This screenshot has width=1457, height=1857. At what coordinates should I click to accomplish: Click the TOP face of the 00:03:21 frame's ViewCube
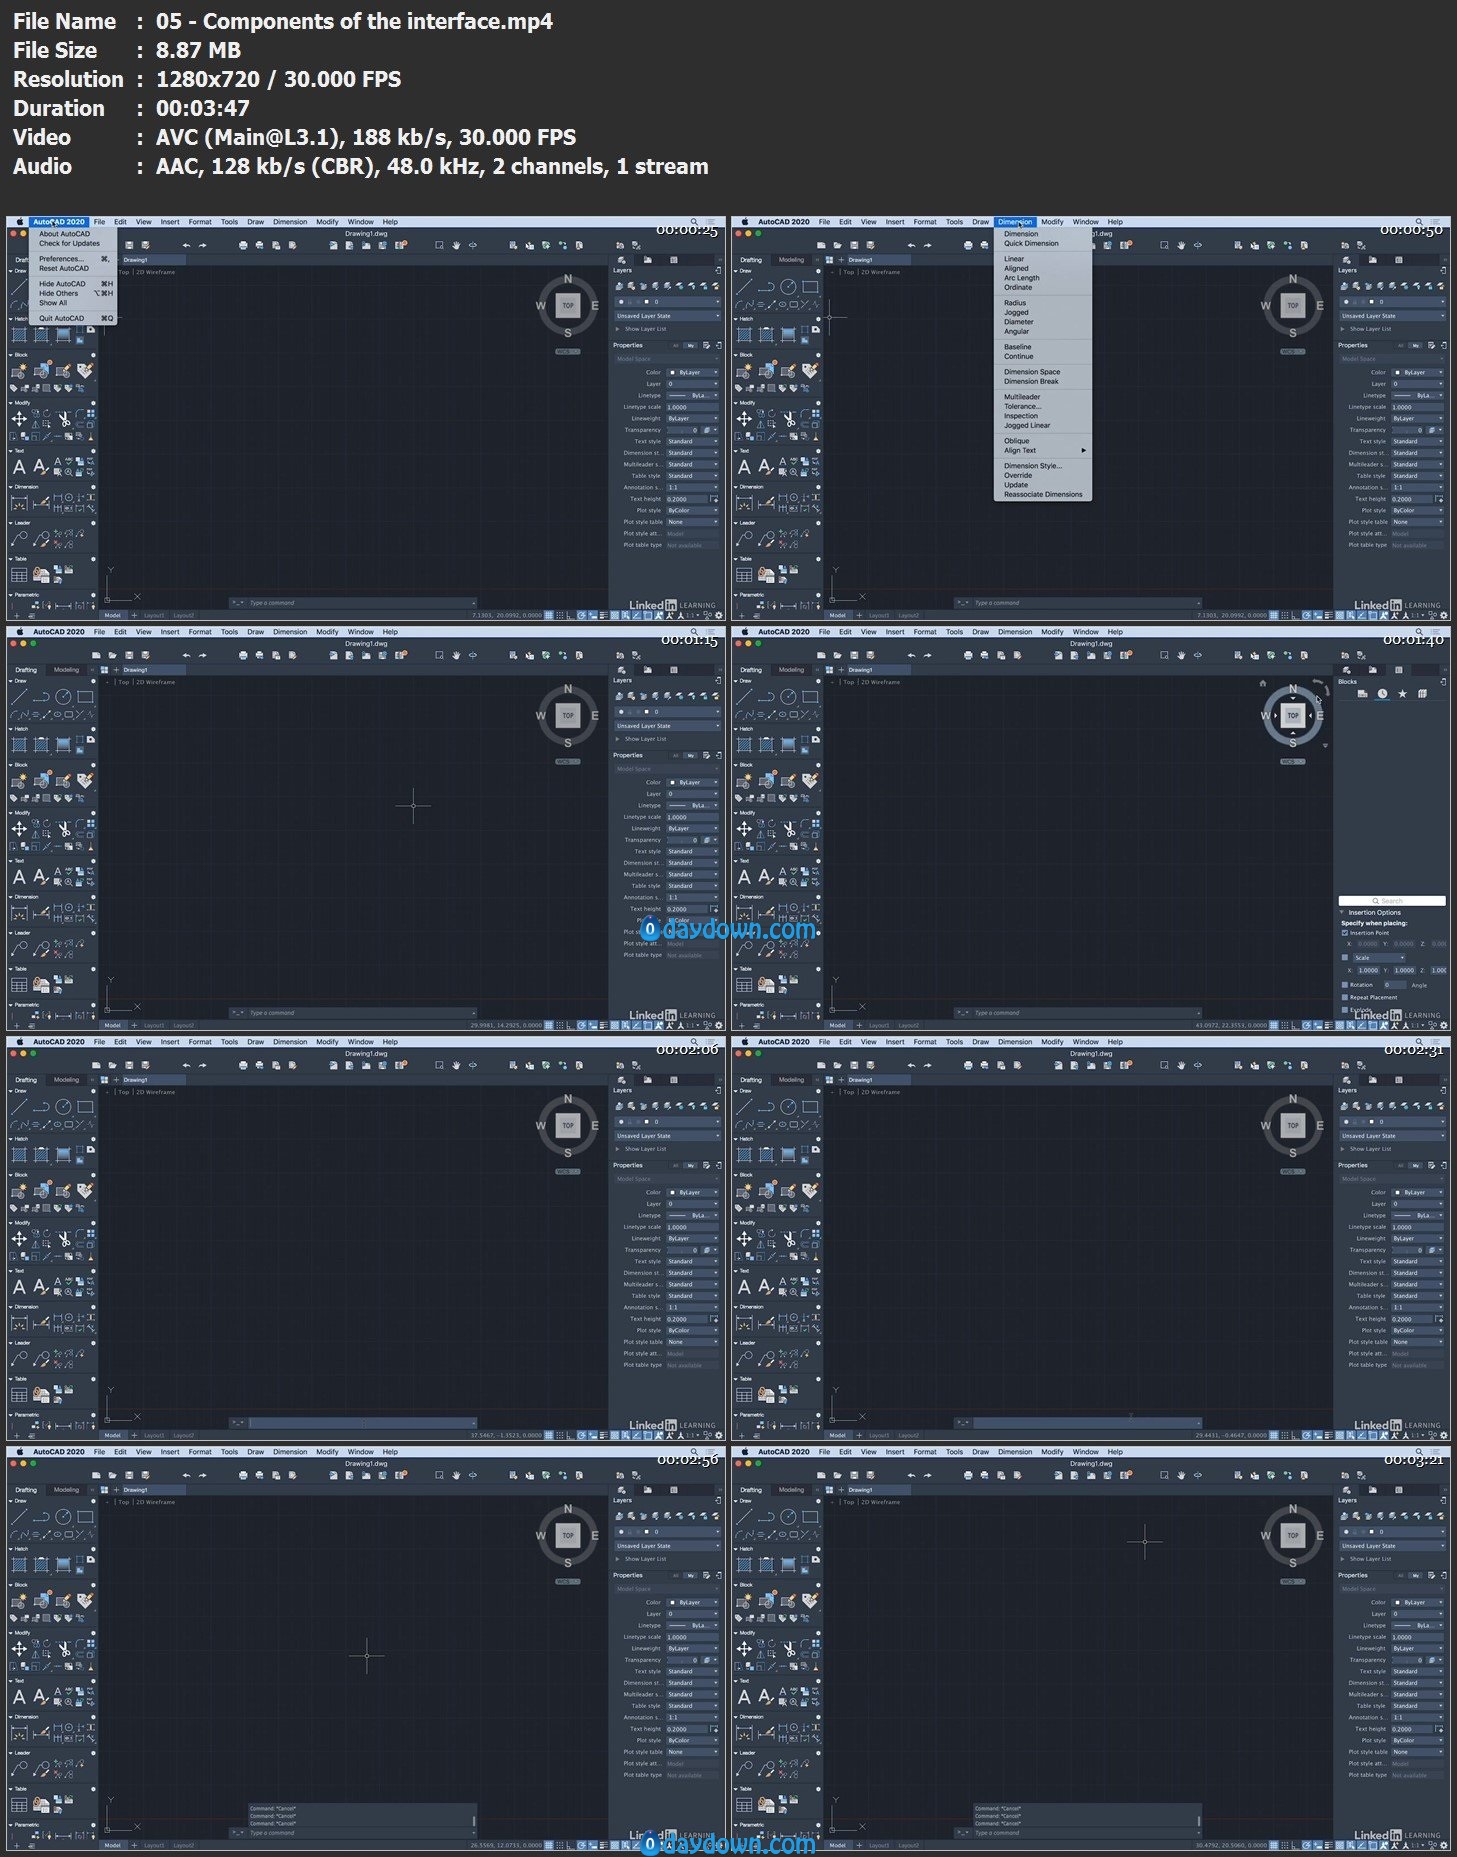pos(1293,1535)
